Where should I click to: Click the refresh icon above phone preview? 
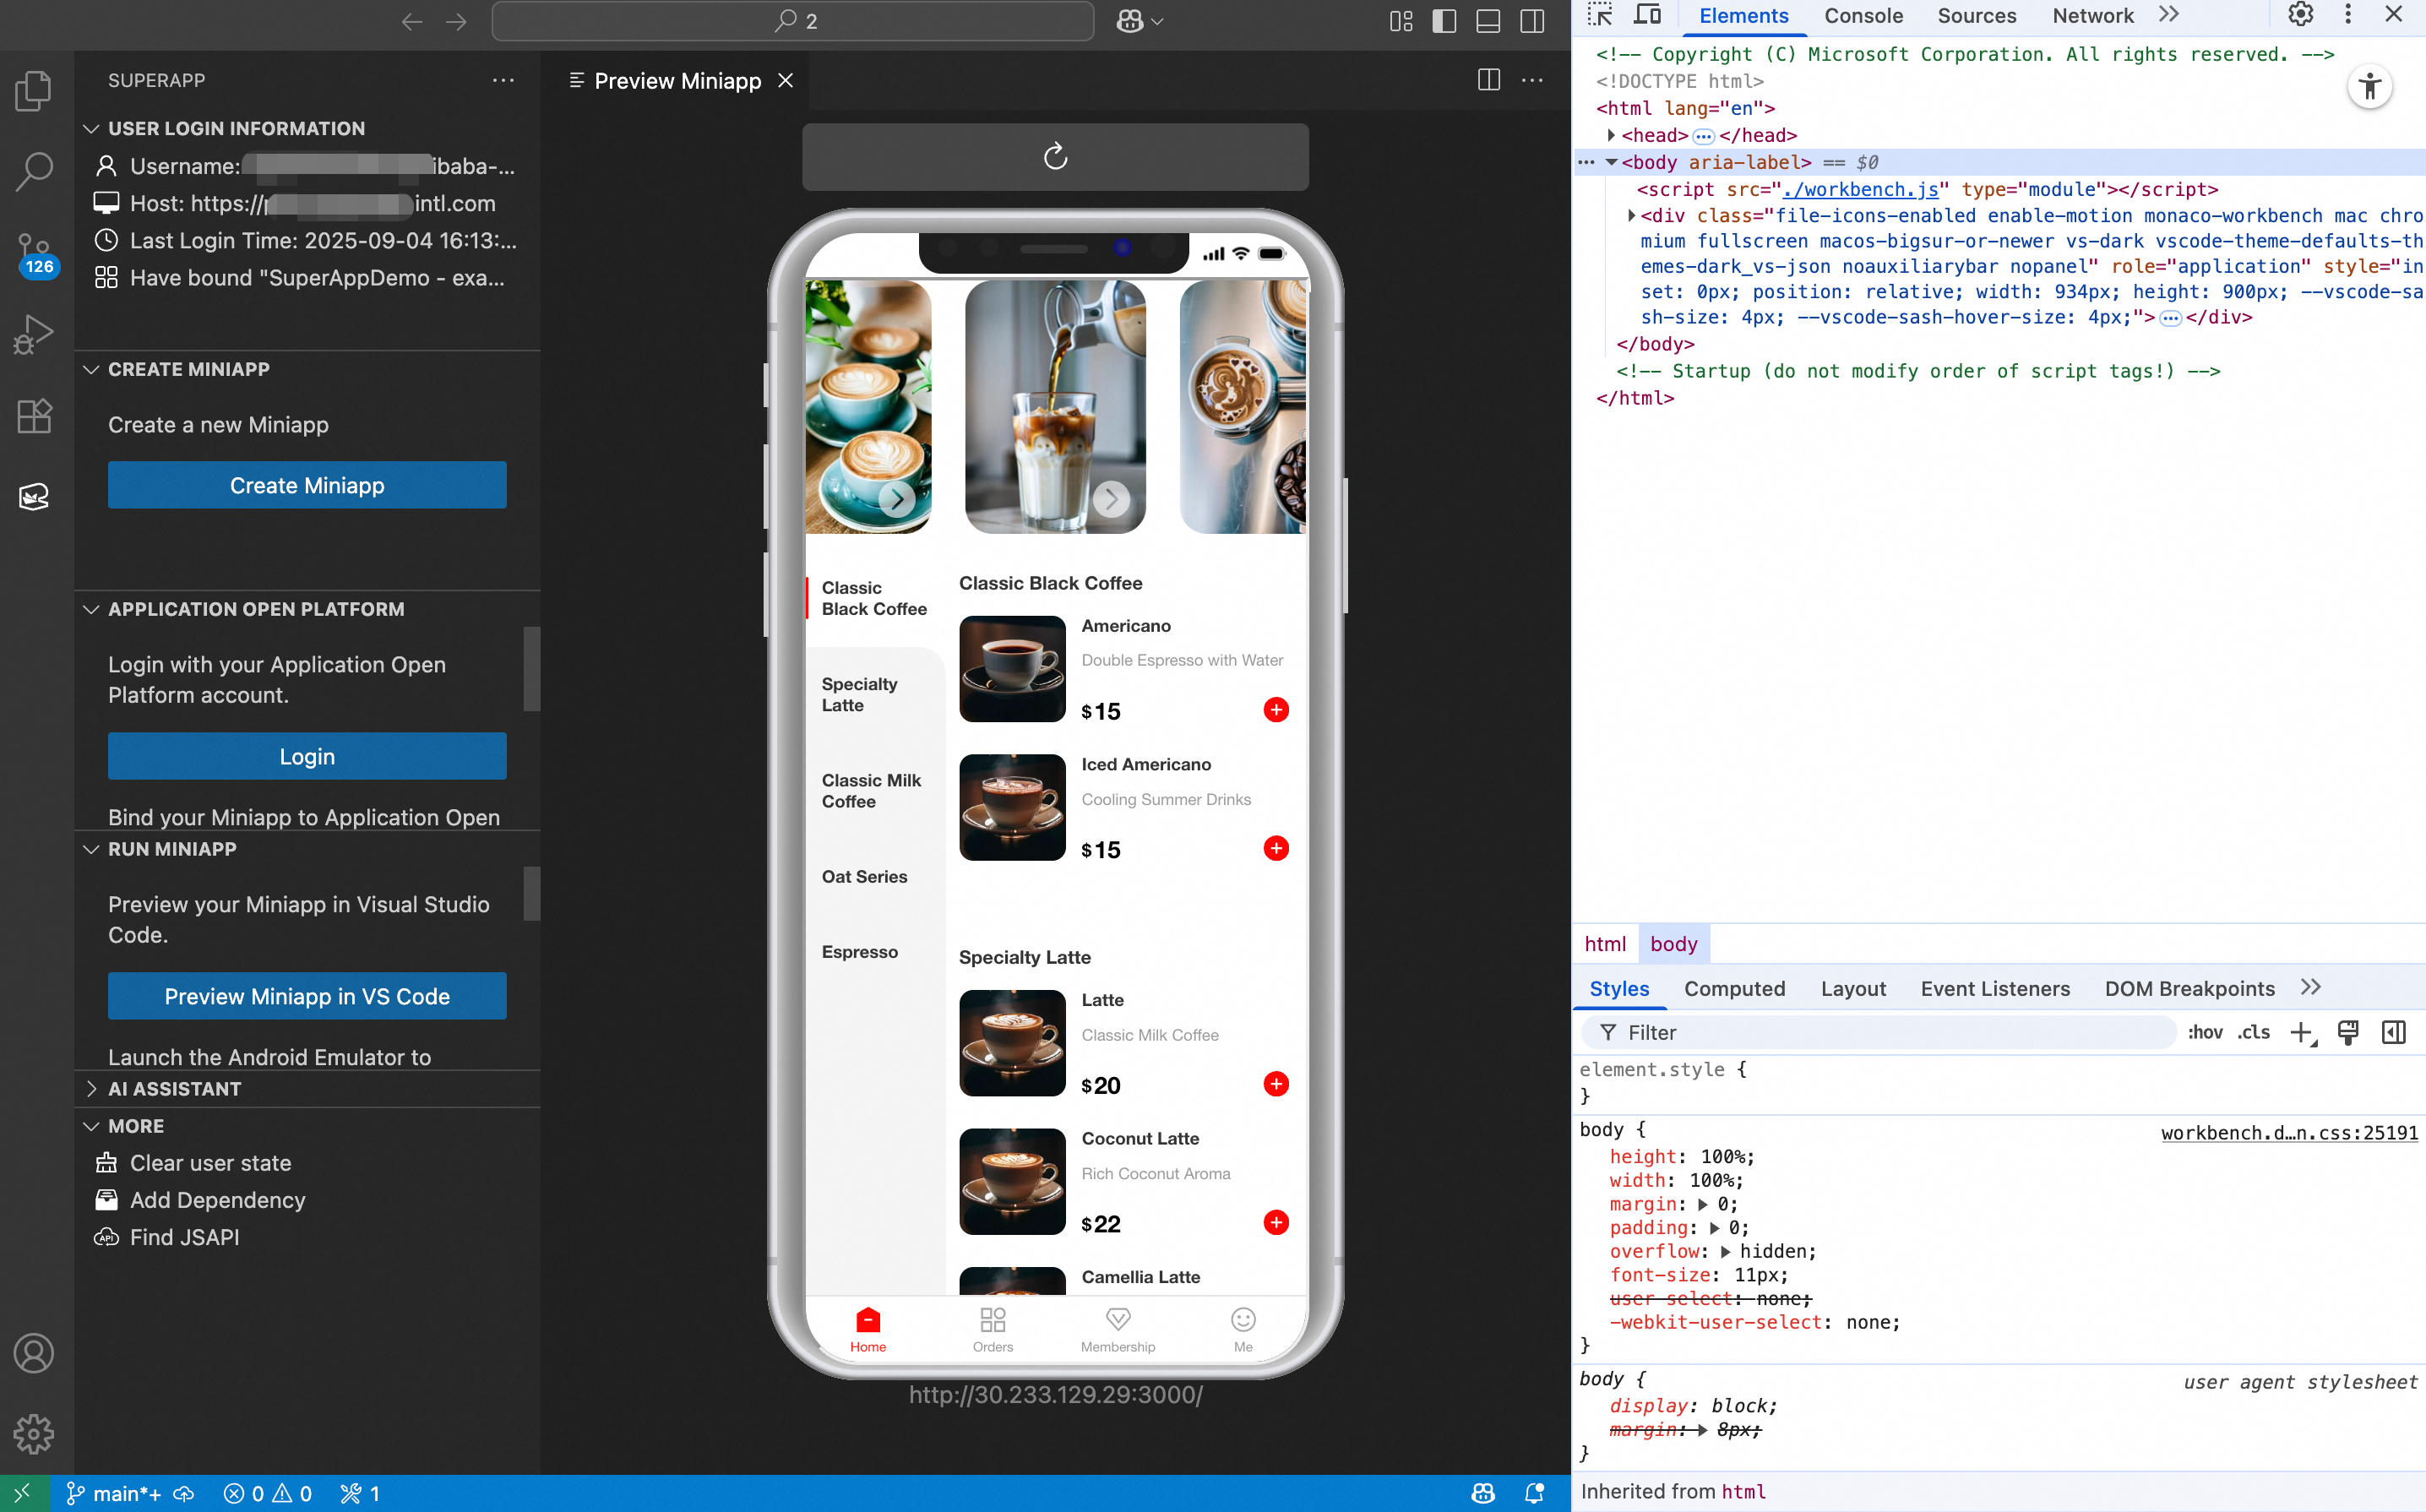coord(1055,157)
